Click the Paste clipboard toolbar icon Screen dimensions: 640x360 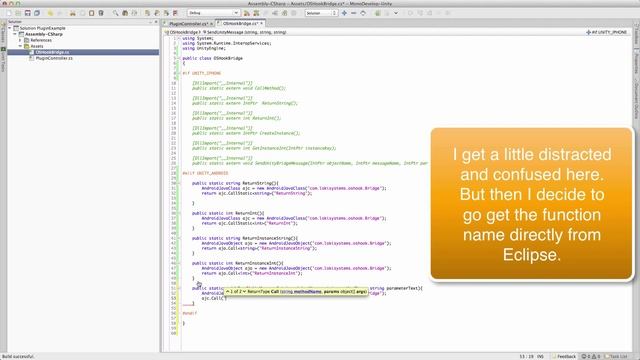click(91, 13)
